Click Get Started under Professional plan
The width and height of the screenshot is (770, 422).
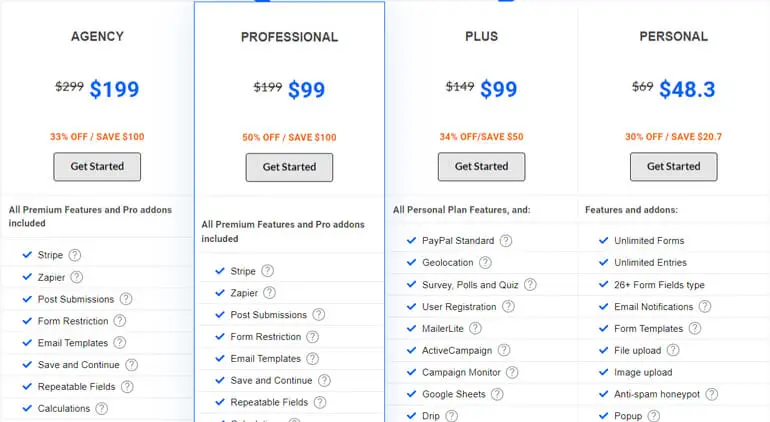pyautogui.click(x=289, y=167)
